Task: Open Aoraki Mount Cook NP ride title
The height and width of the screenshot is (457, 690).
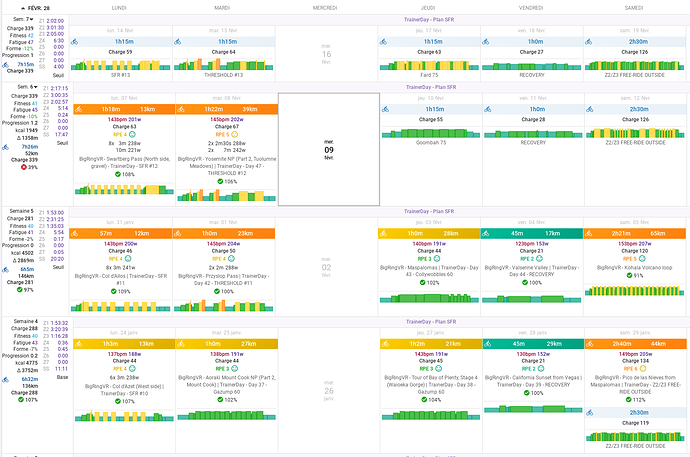Action: click(x=227, y=384)
